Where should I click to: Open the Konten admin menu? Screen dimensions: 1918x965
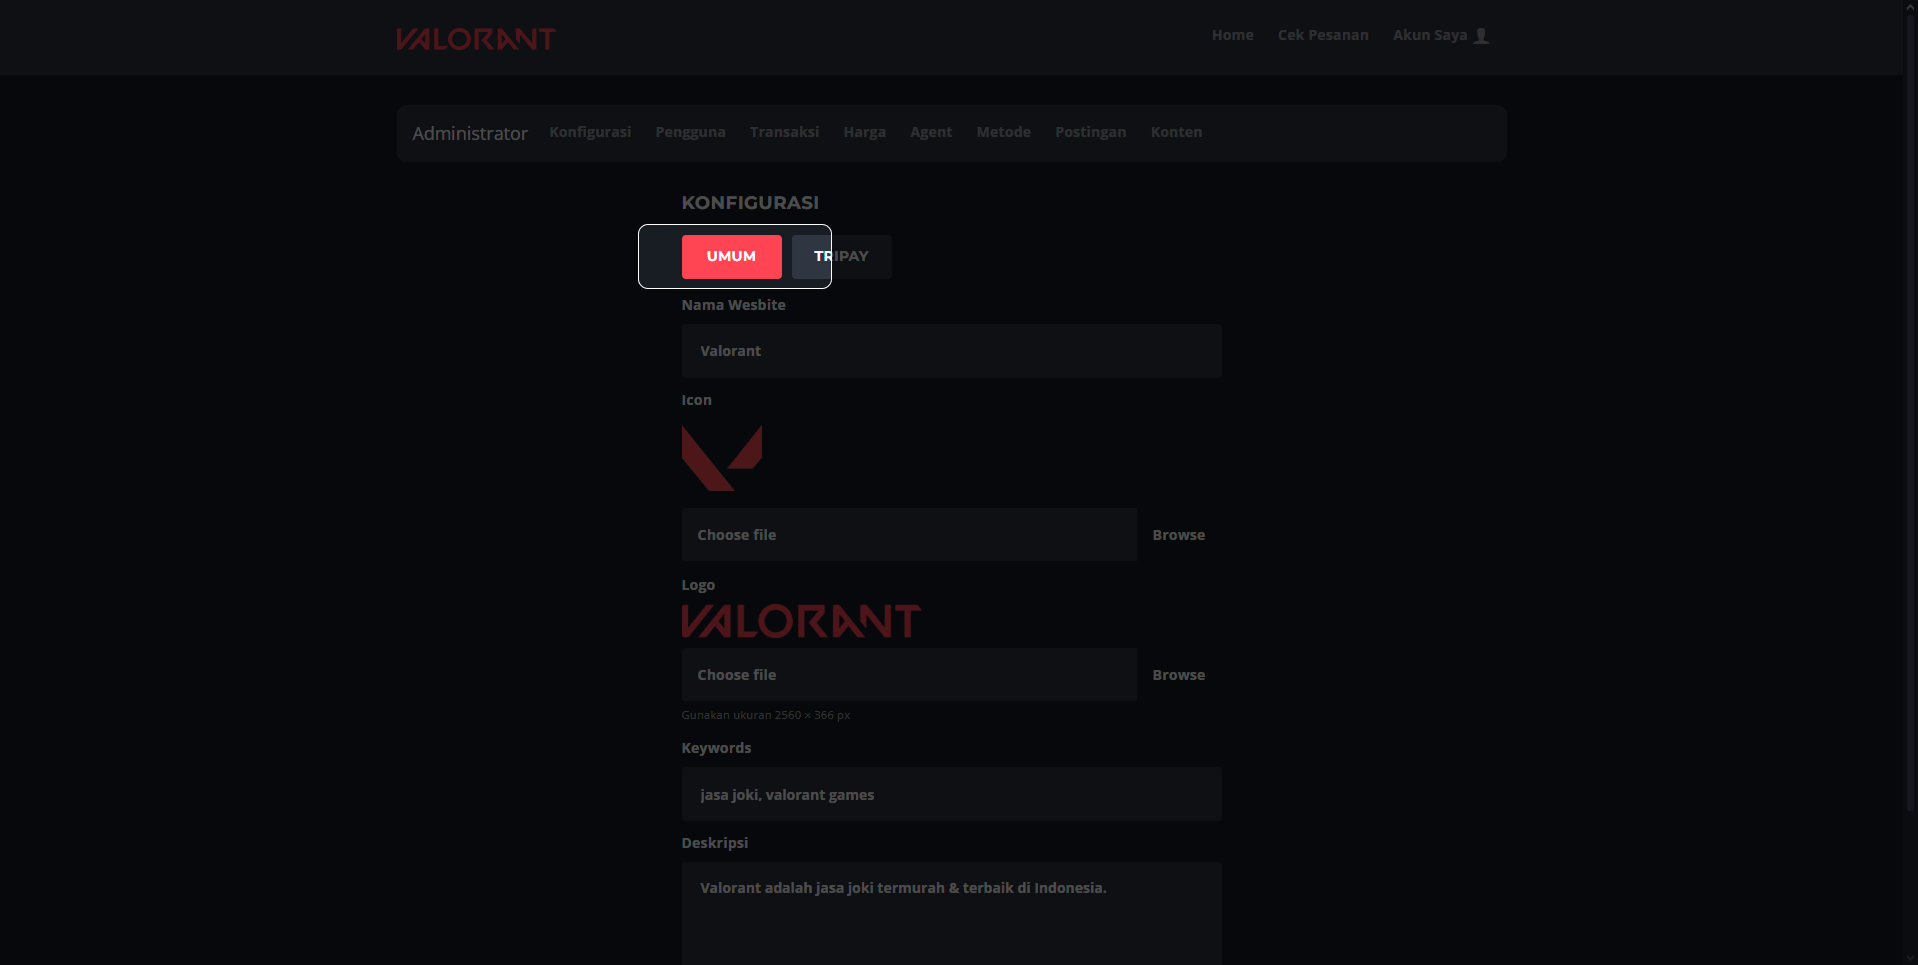point(1176,132)
